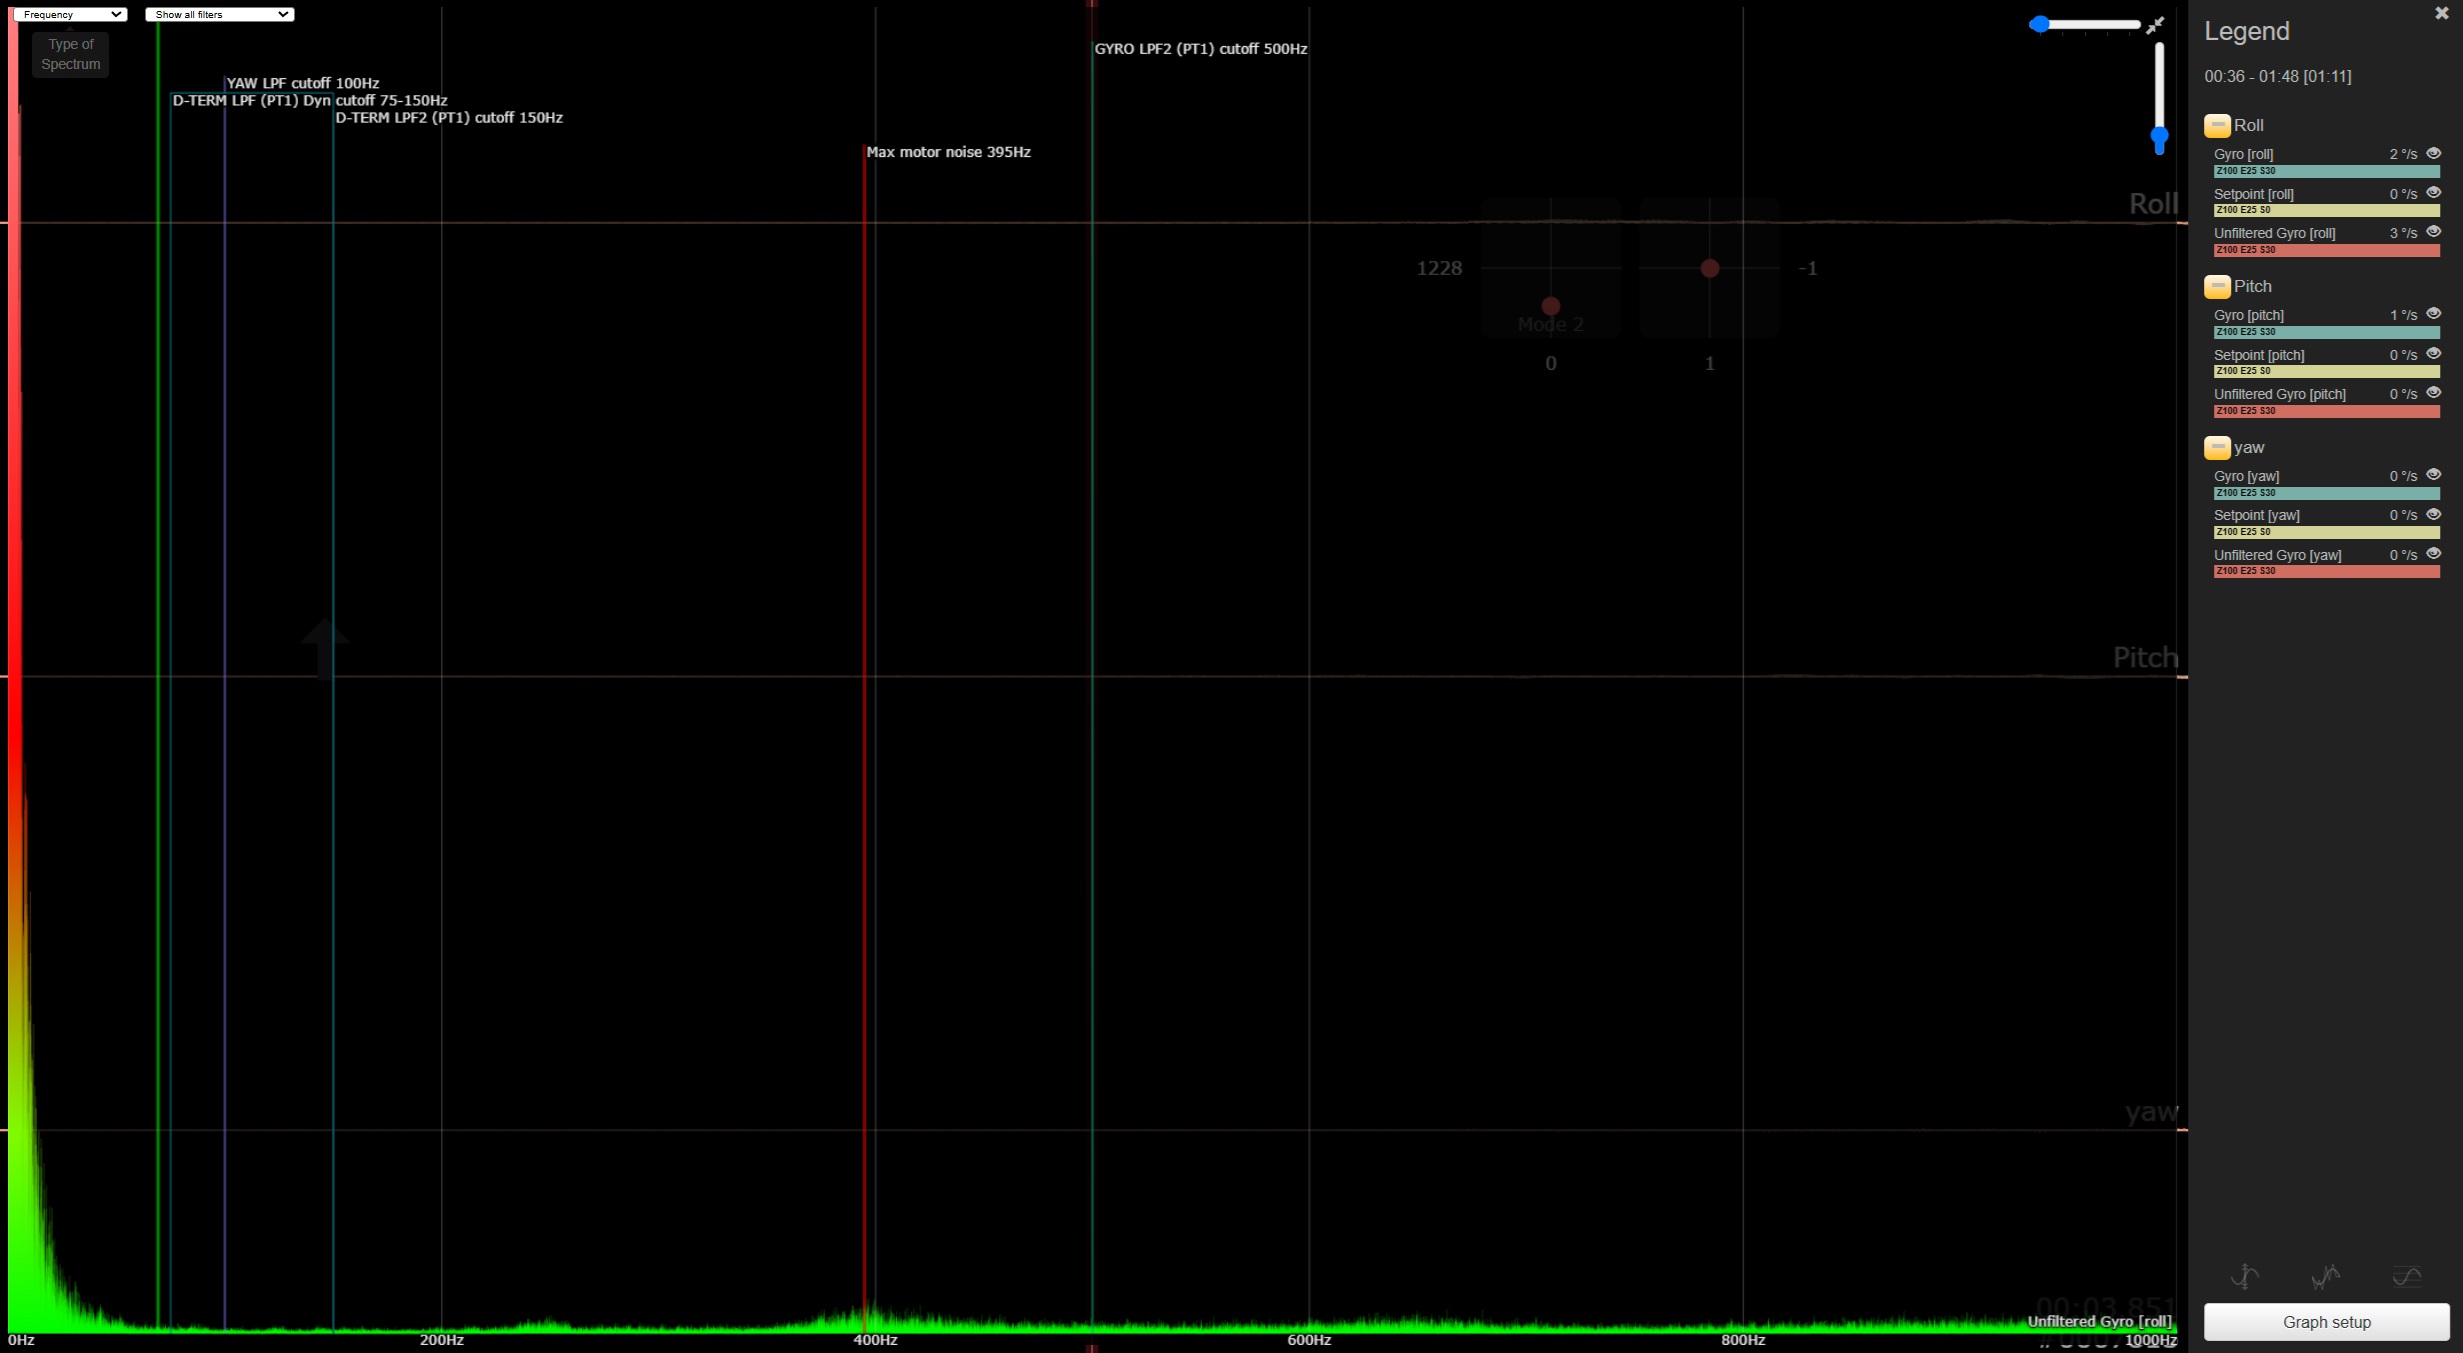Click the shrink analyser arrows icon
The width and height of the screenshot is (2463, 1353).
(x=2155, y=25)
